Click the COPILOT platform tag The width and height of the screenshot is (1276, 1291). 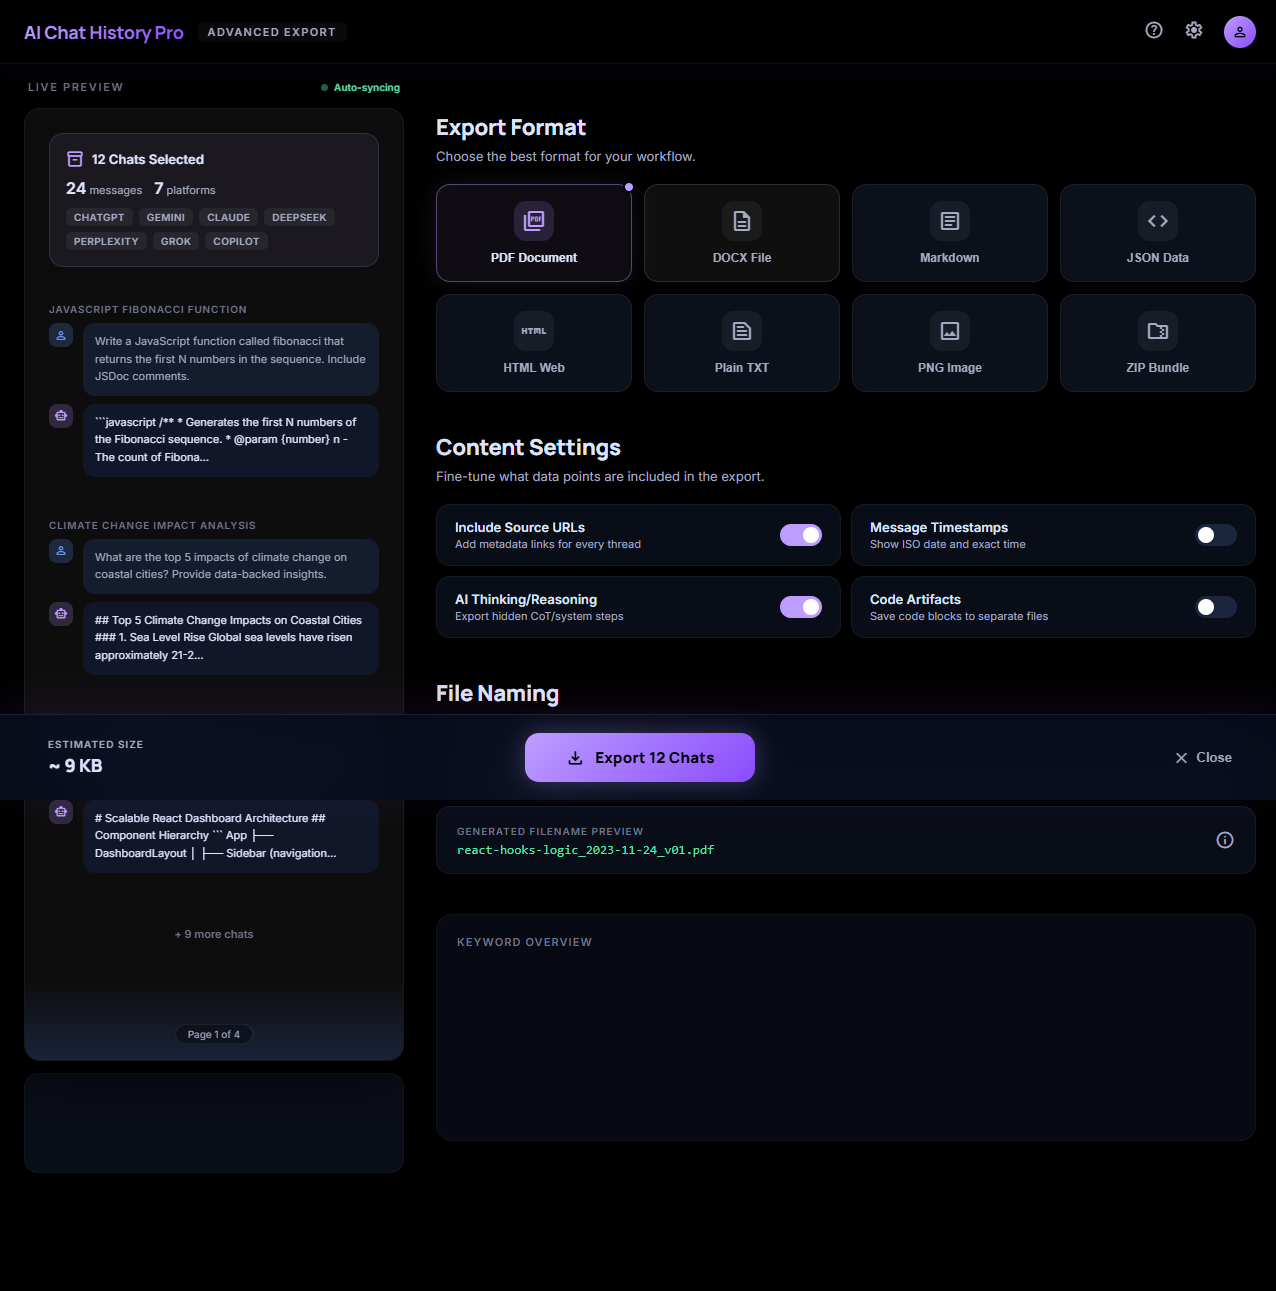[x=236, y=241]
